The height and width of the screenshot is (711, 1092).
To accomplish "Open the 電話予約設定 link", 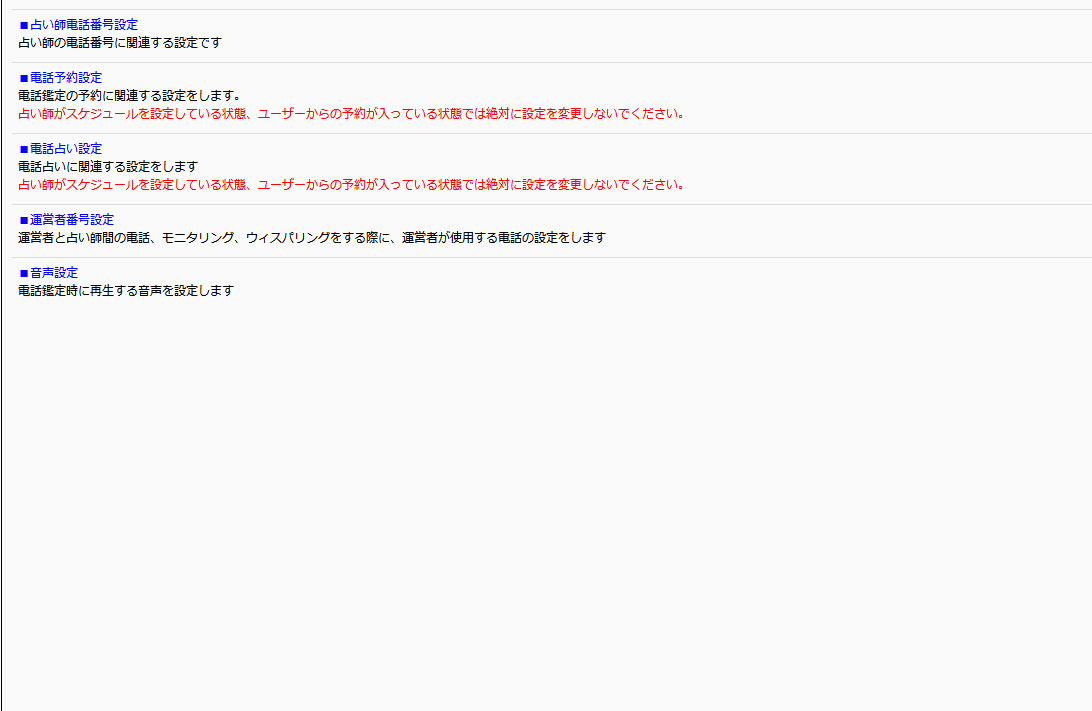I will coord(66,77).
